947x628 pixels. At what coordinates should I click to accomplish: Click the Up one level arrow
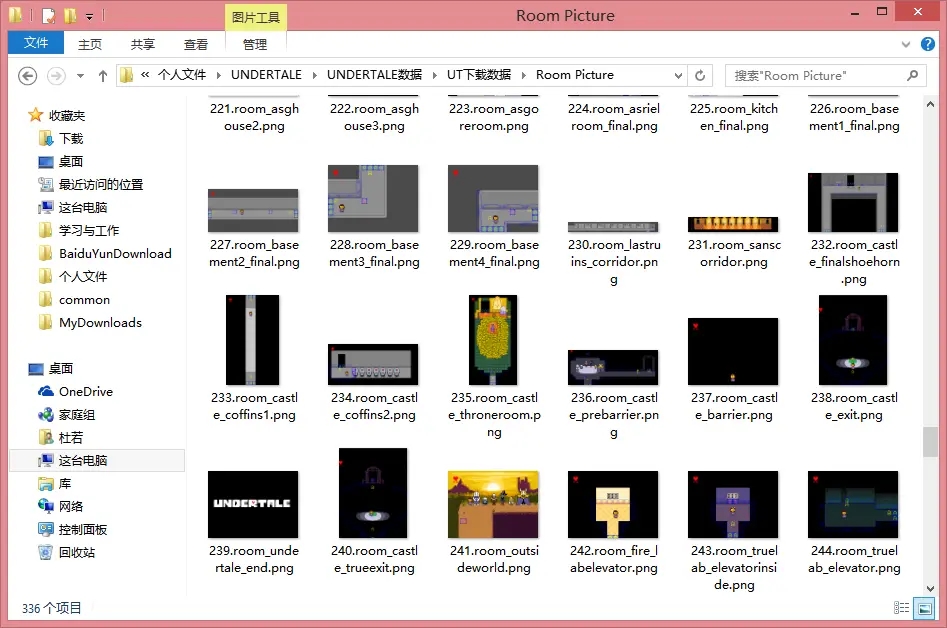(x=103, y=76)
